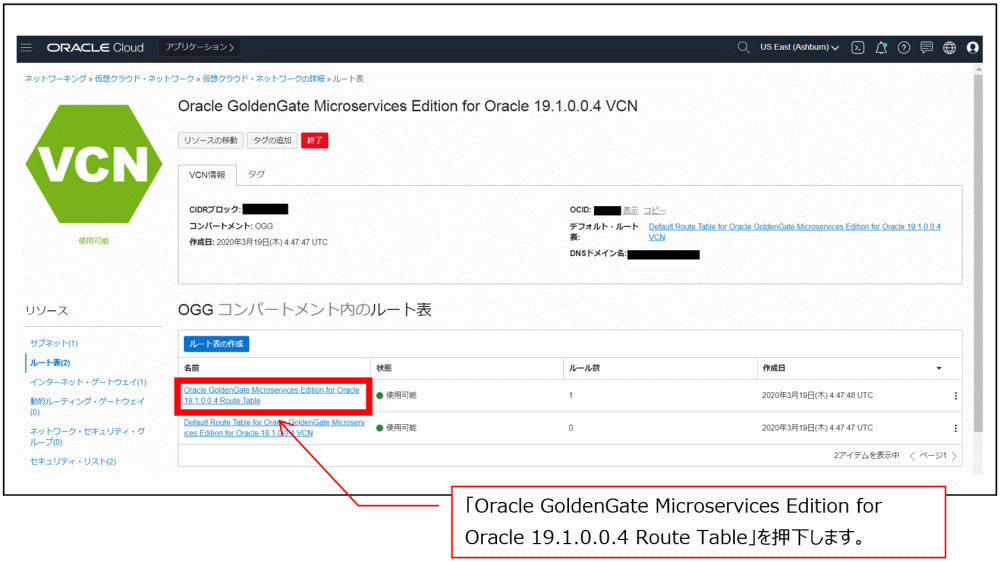
Task: Click the OCID コピー link
Action: (x=654, y=211)
